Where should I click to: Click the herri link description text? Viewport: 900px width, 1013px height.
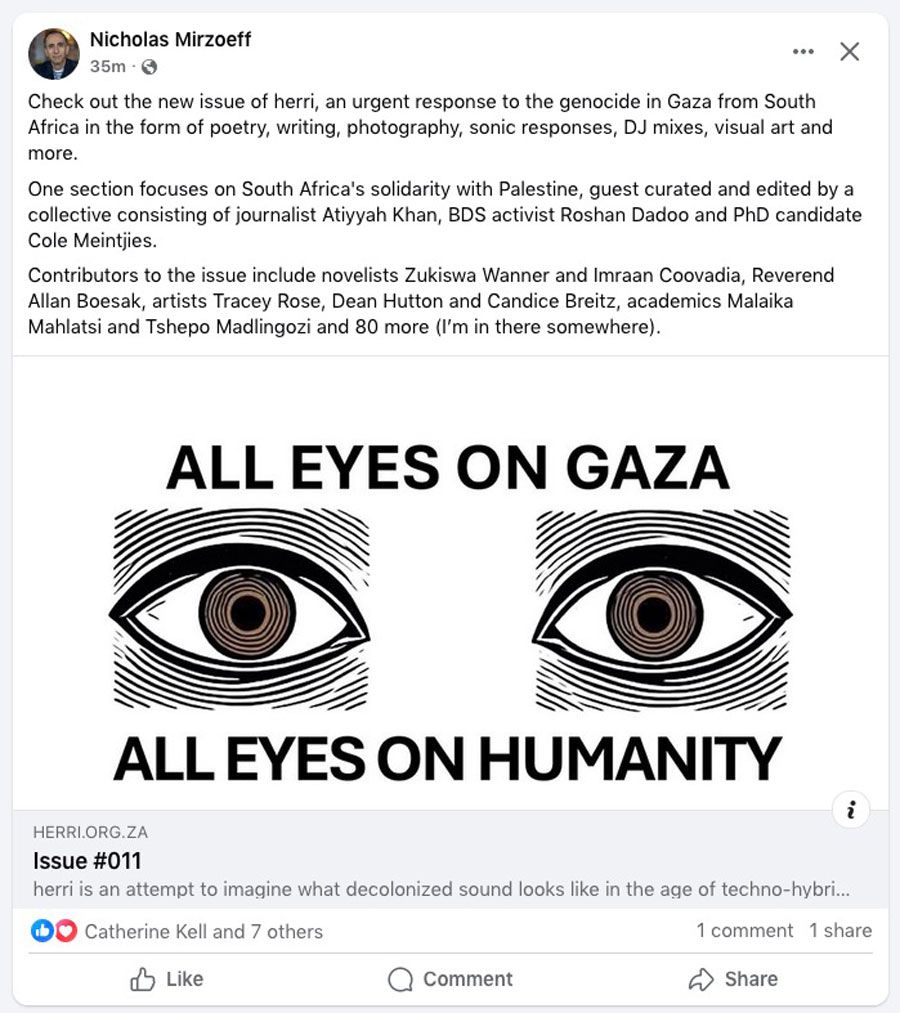click(441, 889)
